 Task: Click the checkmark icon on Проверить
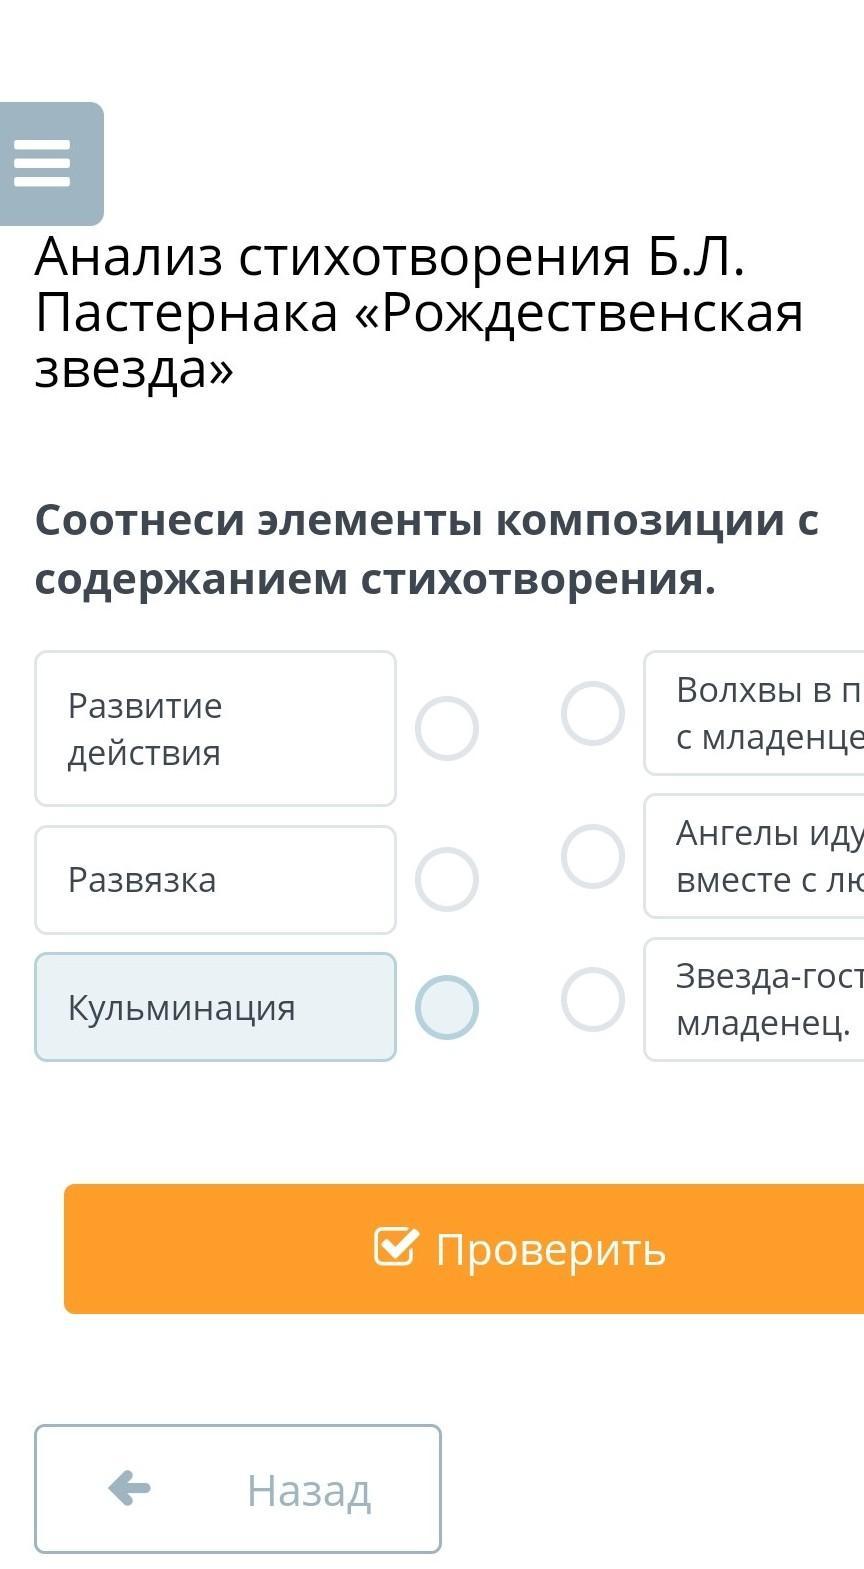394,1246
